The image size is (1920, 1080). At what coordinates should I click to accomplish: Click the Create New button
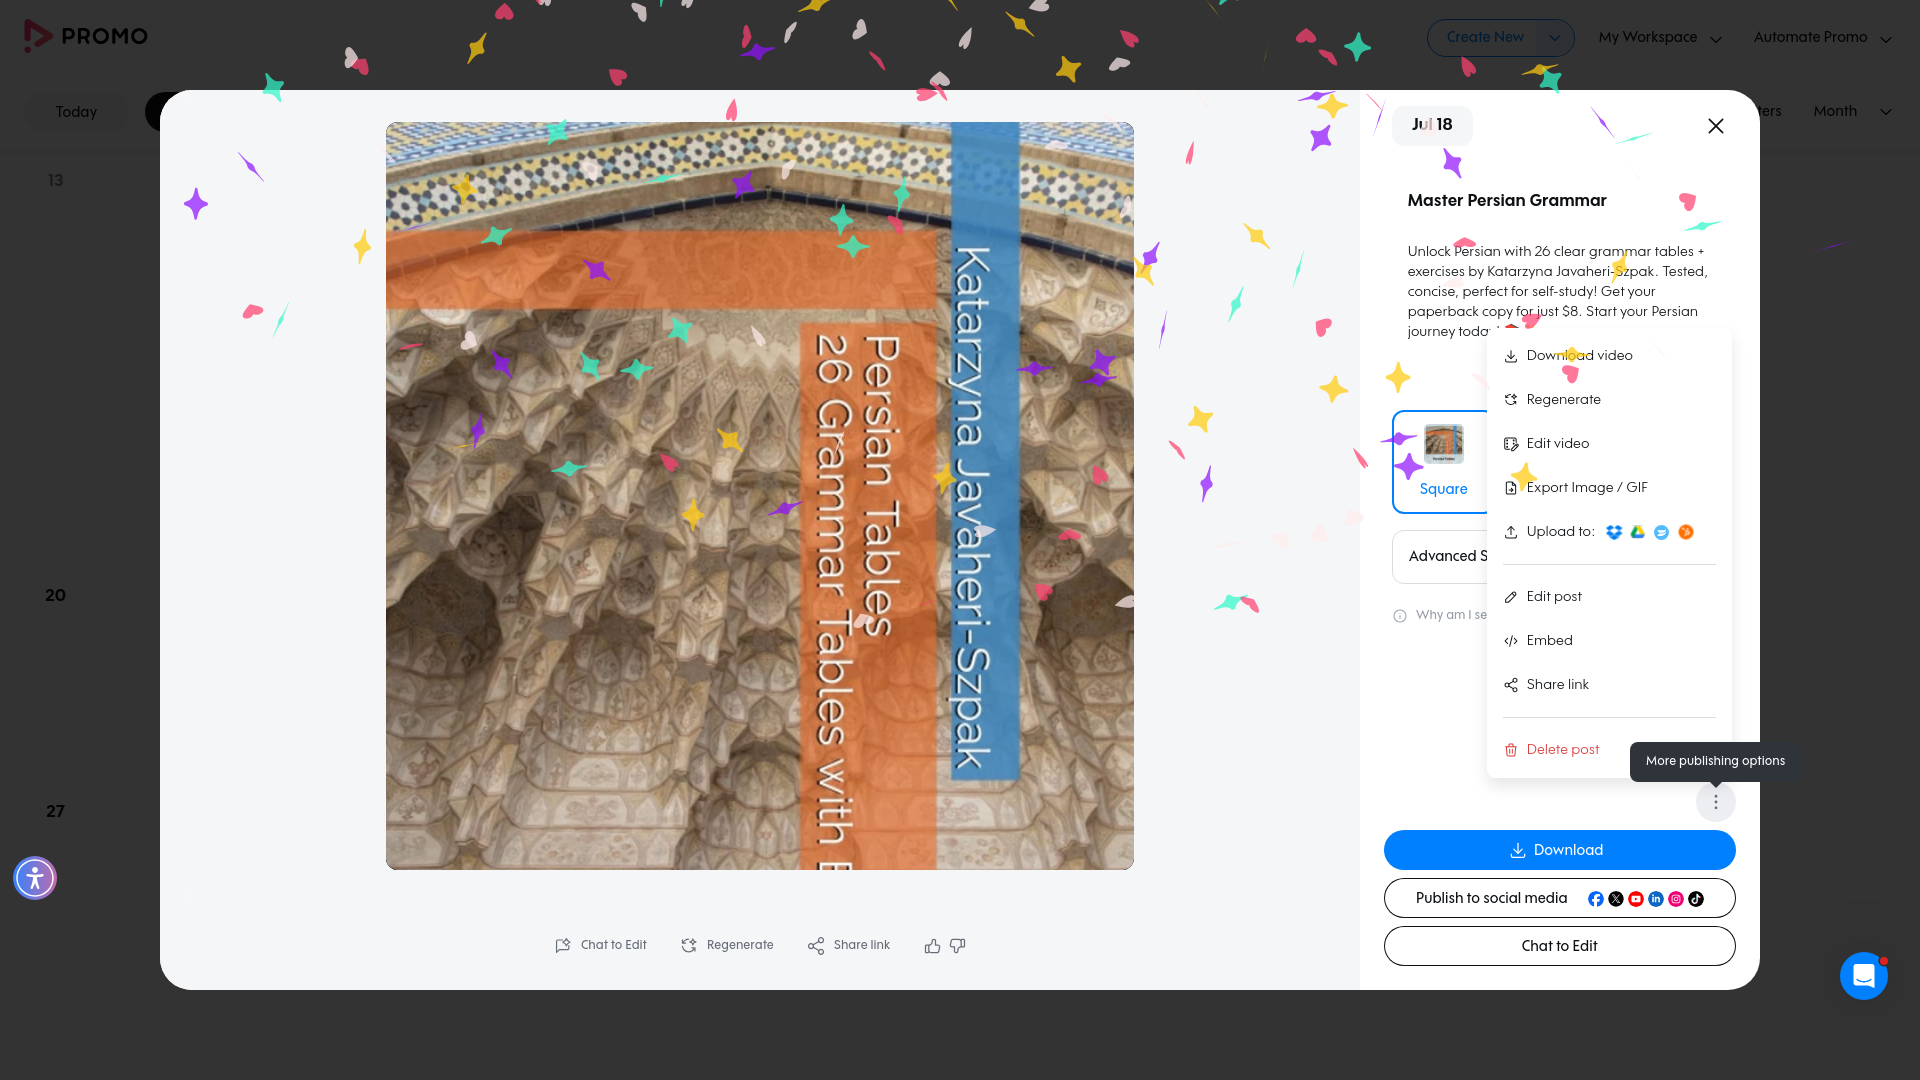point(1484,37)
